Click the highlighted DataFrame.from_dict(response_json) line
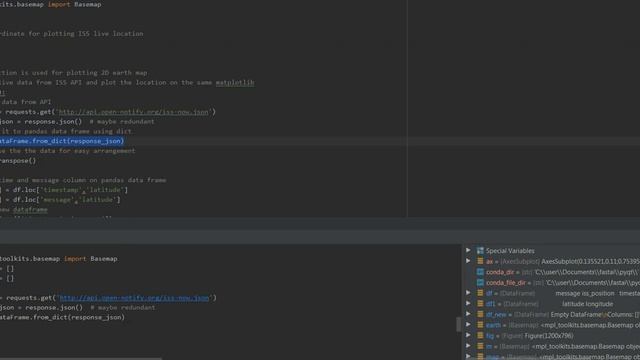This screenshot has width=640, height=360. (62, 141)
